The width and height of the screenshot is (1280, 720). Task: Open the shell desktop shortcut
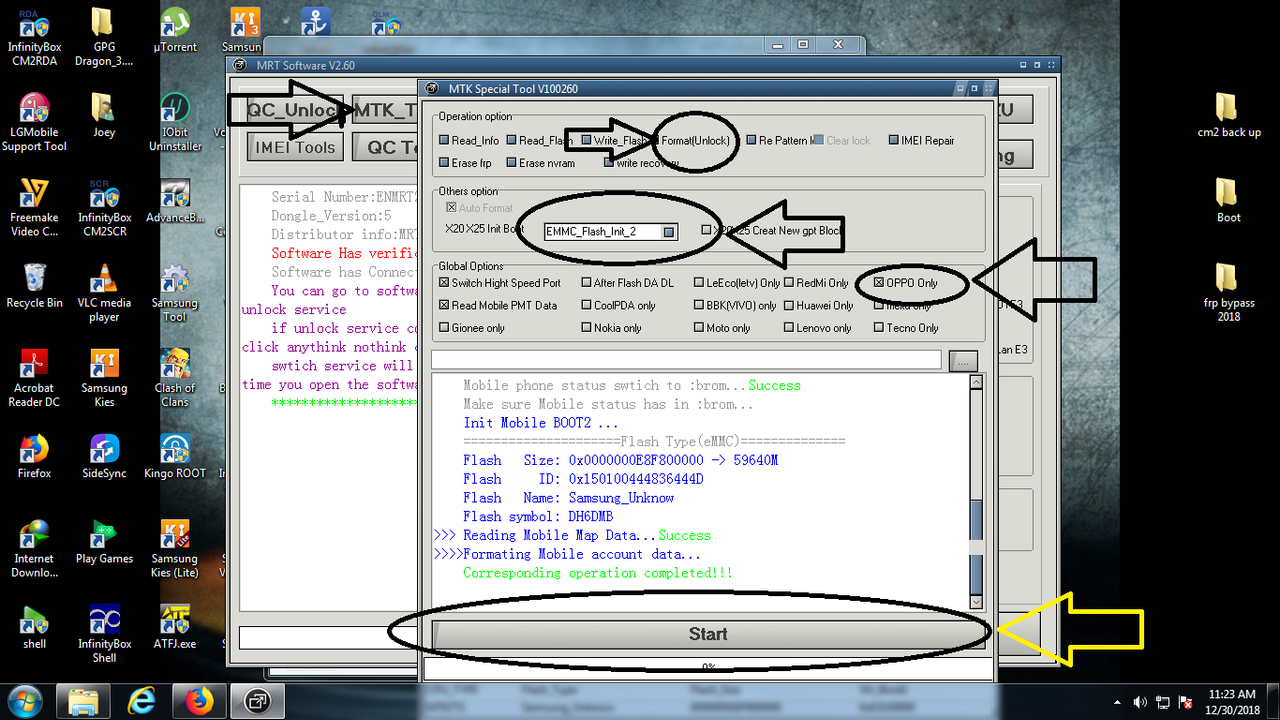pyautogui.click(x=35, y=627)
